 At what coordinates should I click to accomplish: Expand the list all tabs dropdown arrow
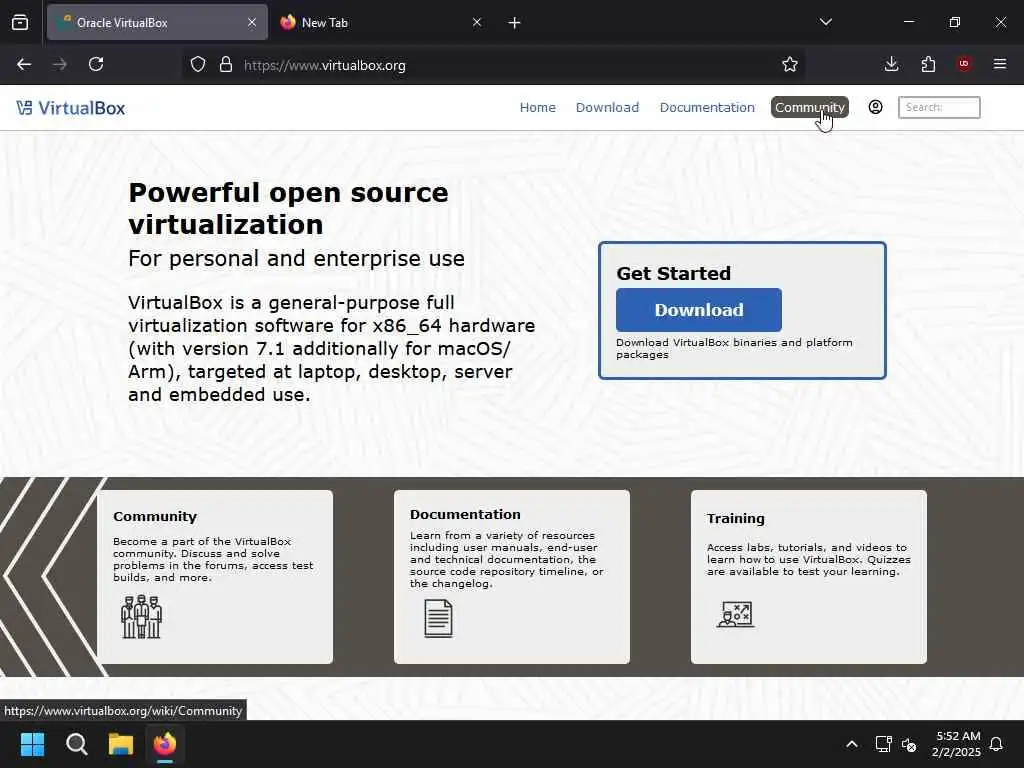[x=825, y=22]
